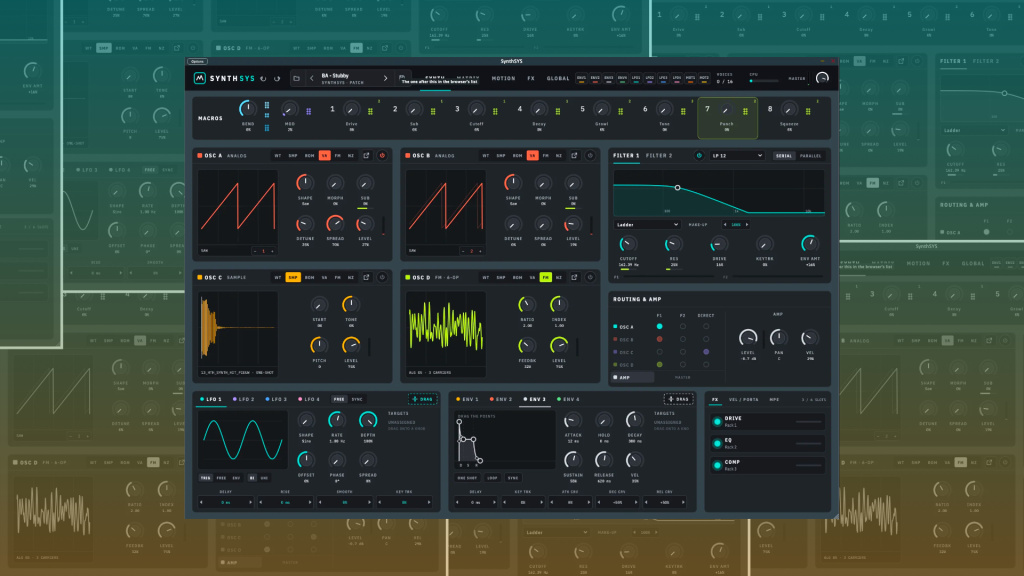
Task: Click the undo arrow icon
Action: tap(264, 78)
